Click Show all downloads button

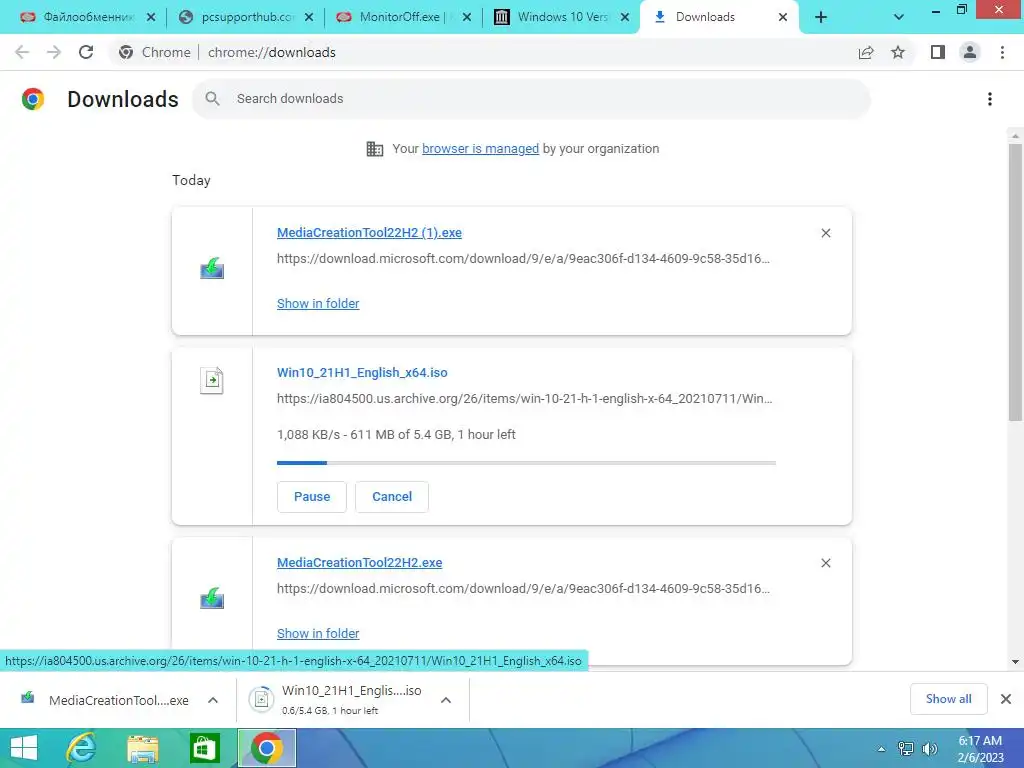tap(948, 699)
